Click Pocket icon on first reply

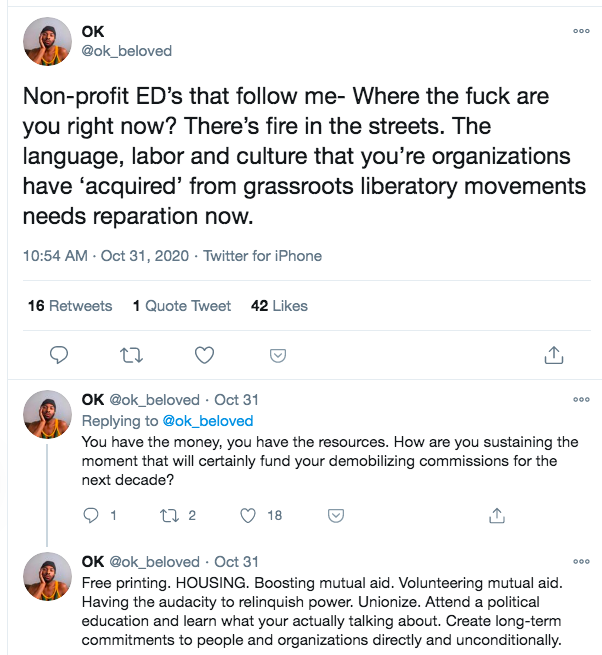337,515
